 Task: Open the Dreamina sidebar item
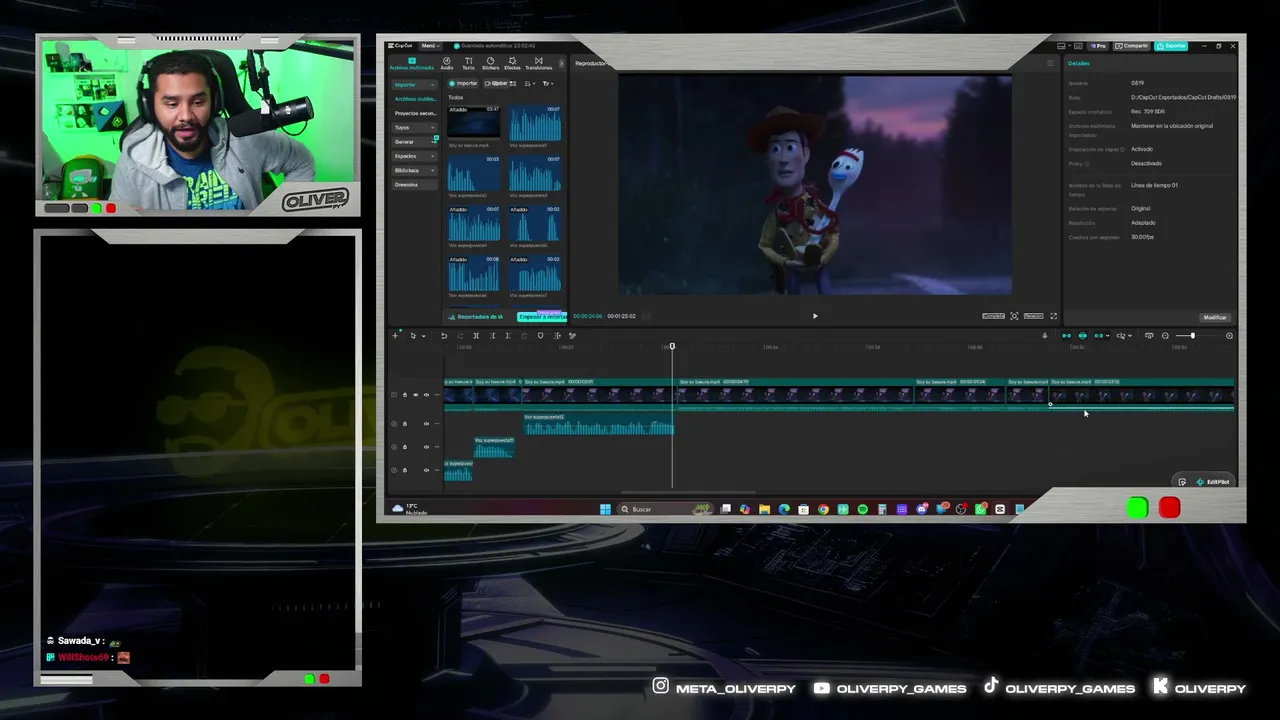coord(414,185)
